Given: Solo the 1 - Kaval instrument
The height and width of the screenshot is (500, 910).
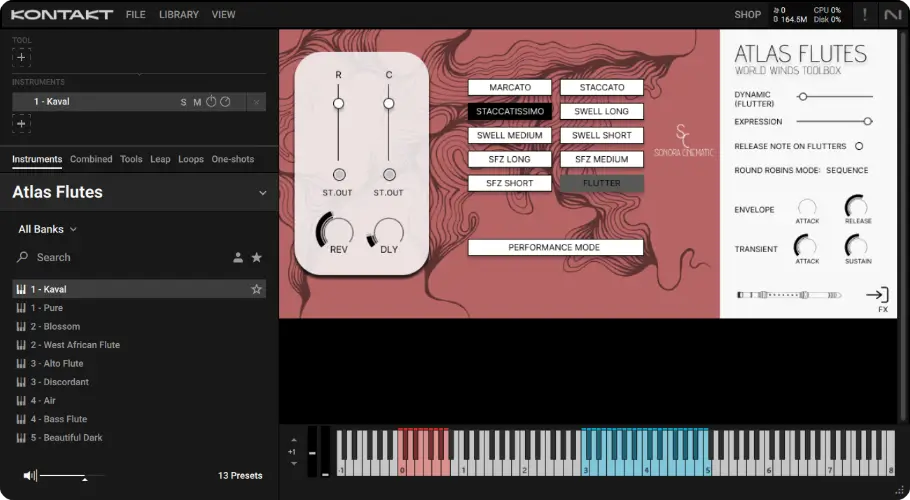Looking at the screenshot, I should tap(183, 102).
